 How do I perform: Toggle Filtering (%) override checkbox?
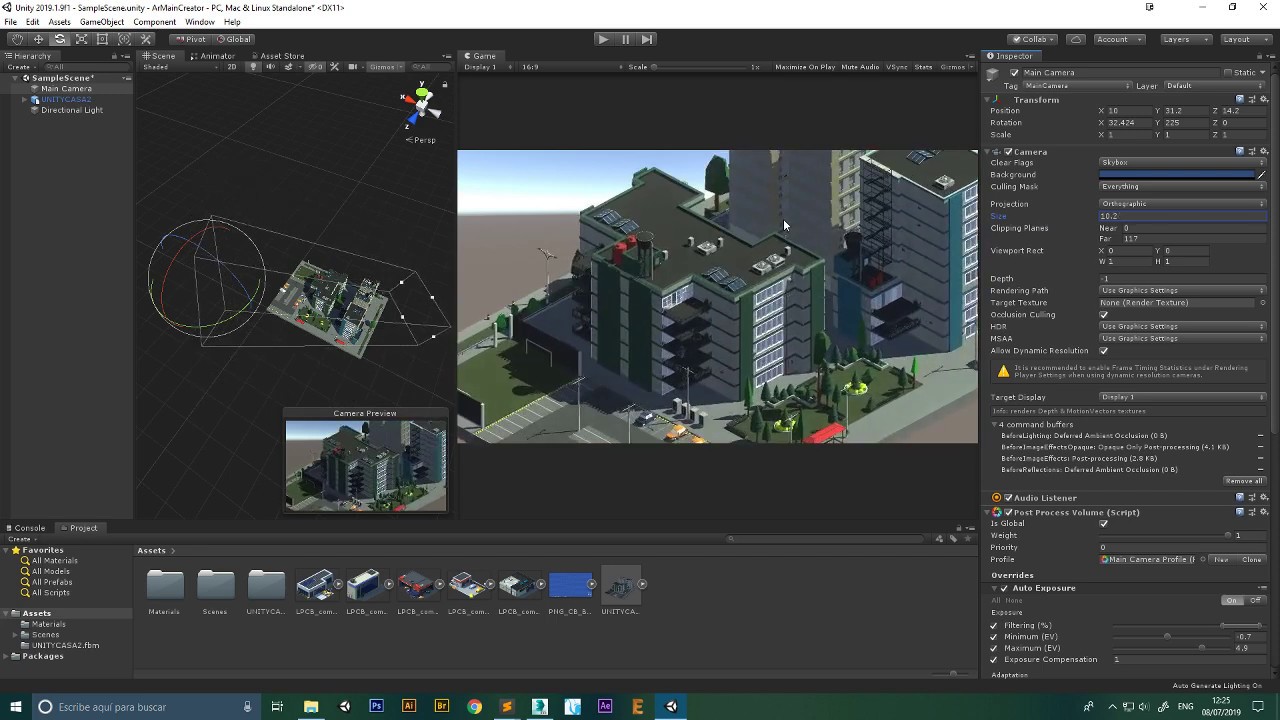[994, 625]
